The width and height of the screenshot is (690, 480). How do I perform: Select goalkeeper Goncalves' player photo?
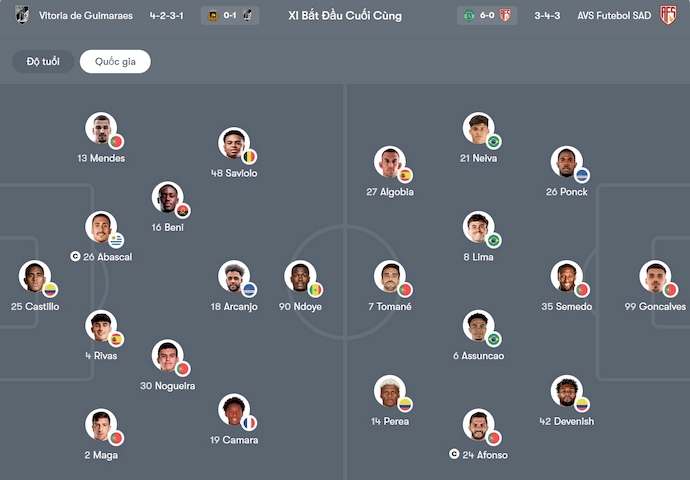(655, 276)
